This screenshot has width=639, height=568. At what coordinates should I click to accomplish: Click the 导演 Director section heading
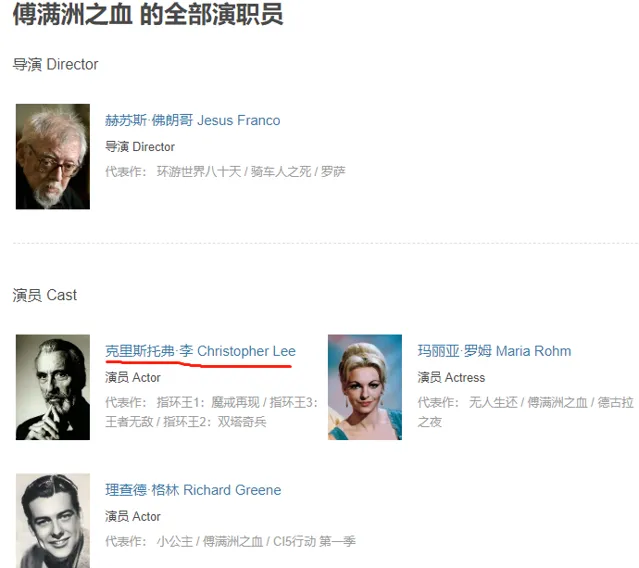pyautogui.click(x=55, y=64)
